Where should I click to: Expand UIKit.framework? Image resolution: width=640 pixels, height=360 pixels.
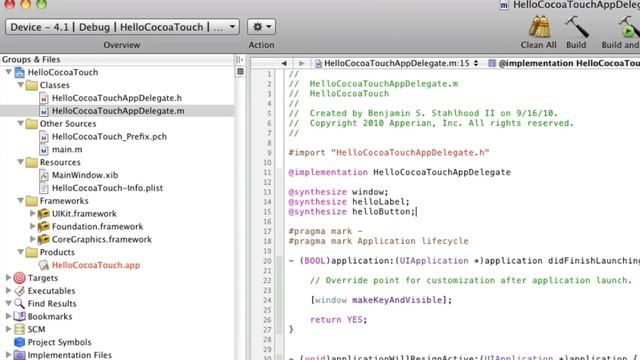[x=33, y=213]
